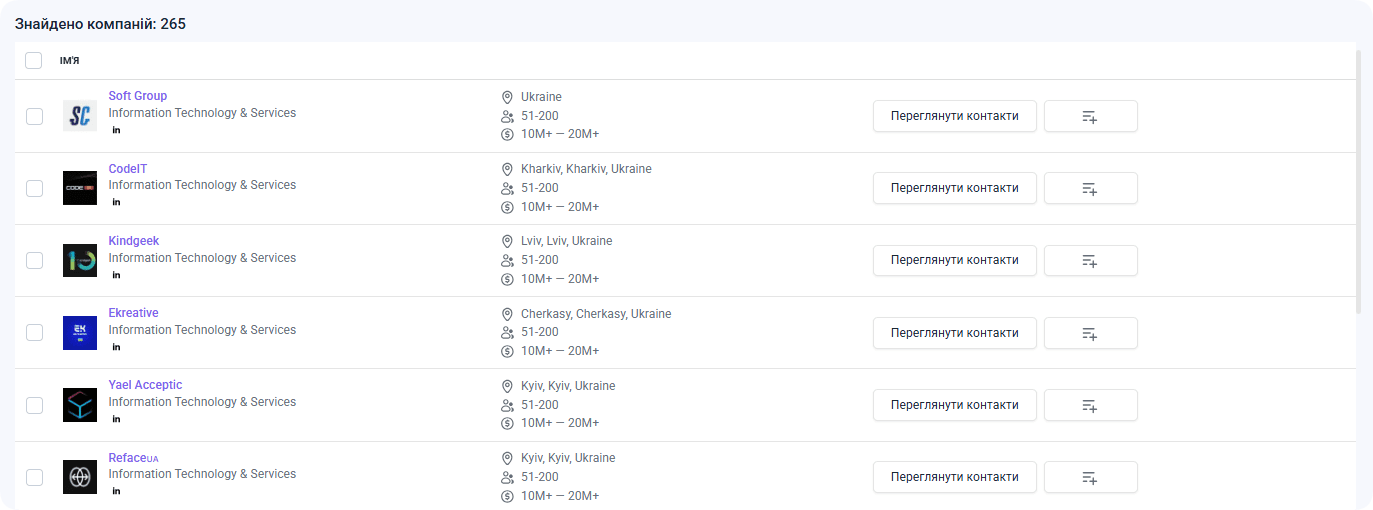Open the Yael Acceptic logo thumbnail
The height and width of the screenshot is (510, 1373).
pos(80,405)
